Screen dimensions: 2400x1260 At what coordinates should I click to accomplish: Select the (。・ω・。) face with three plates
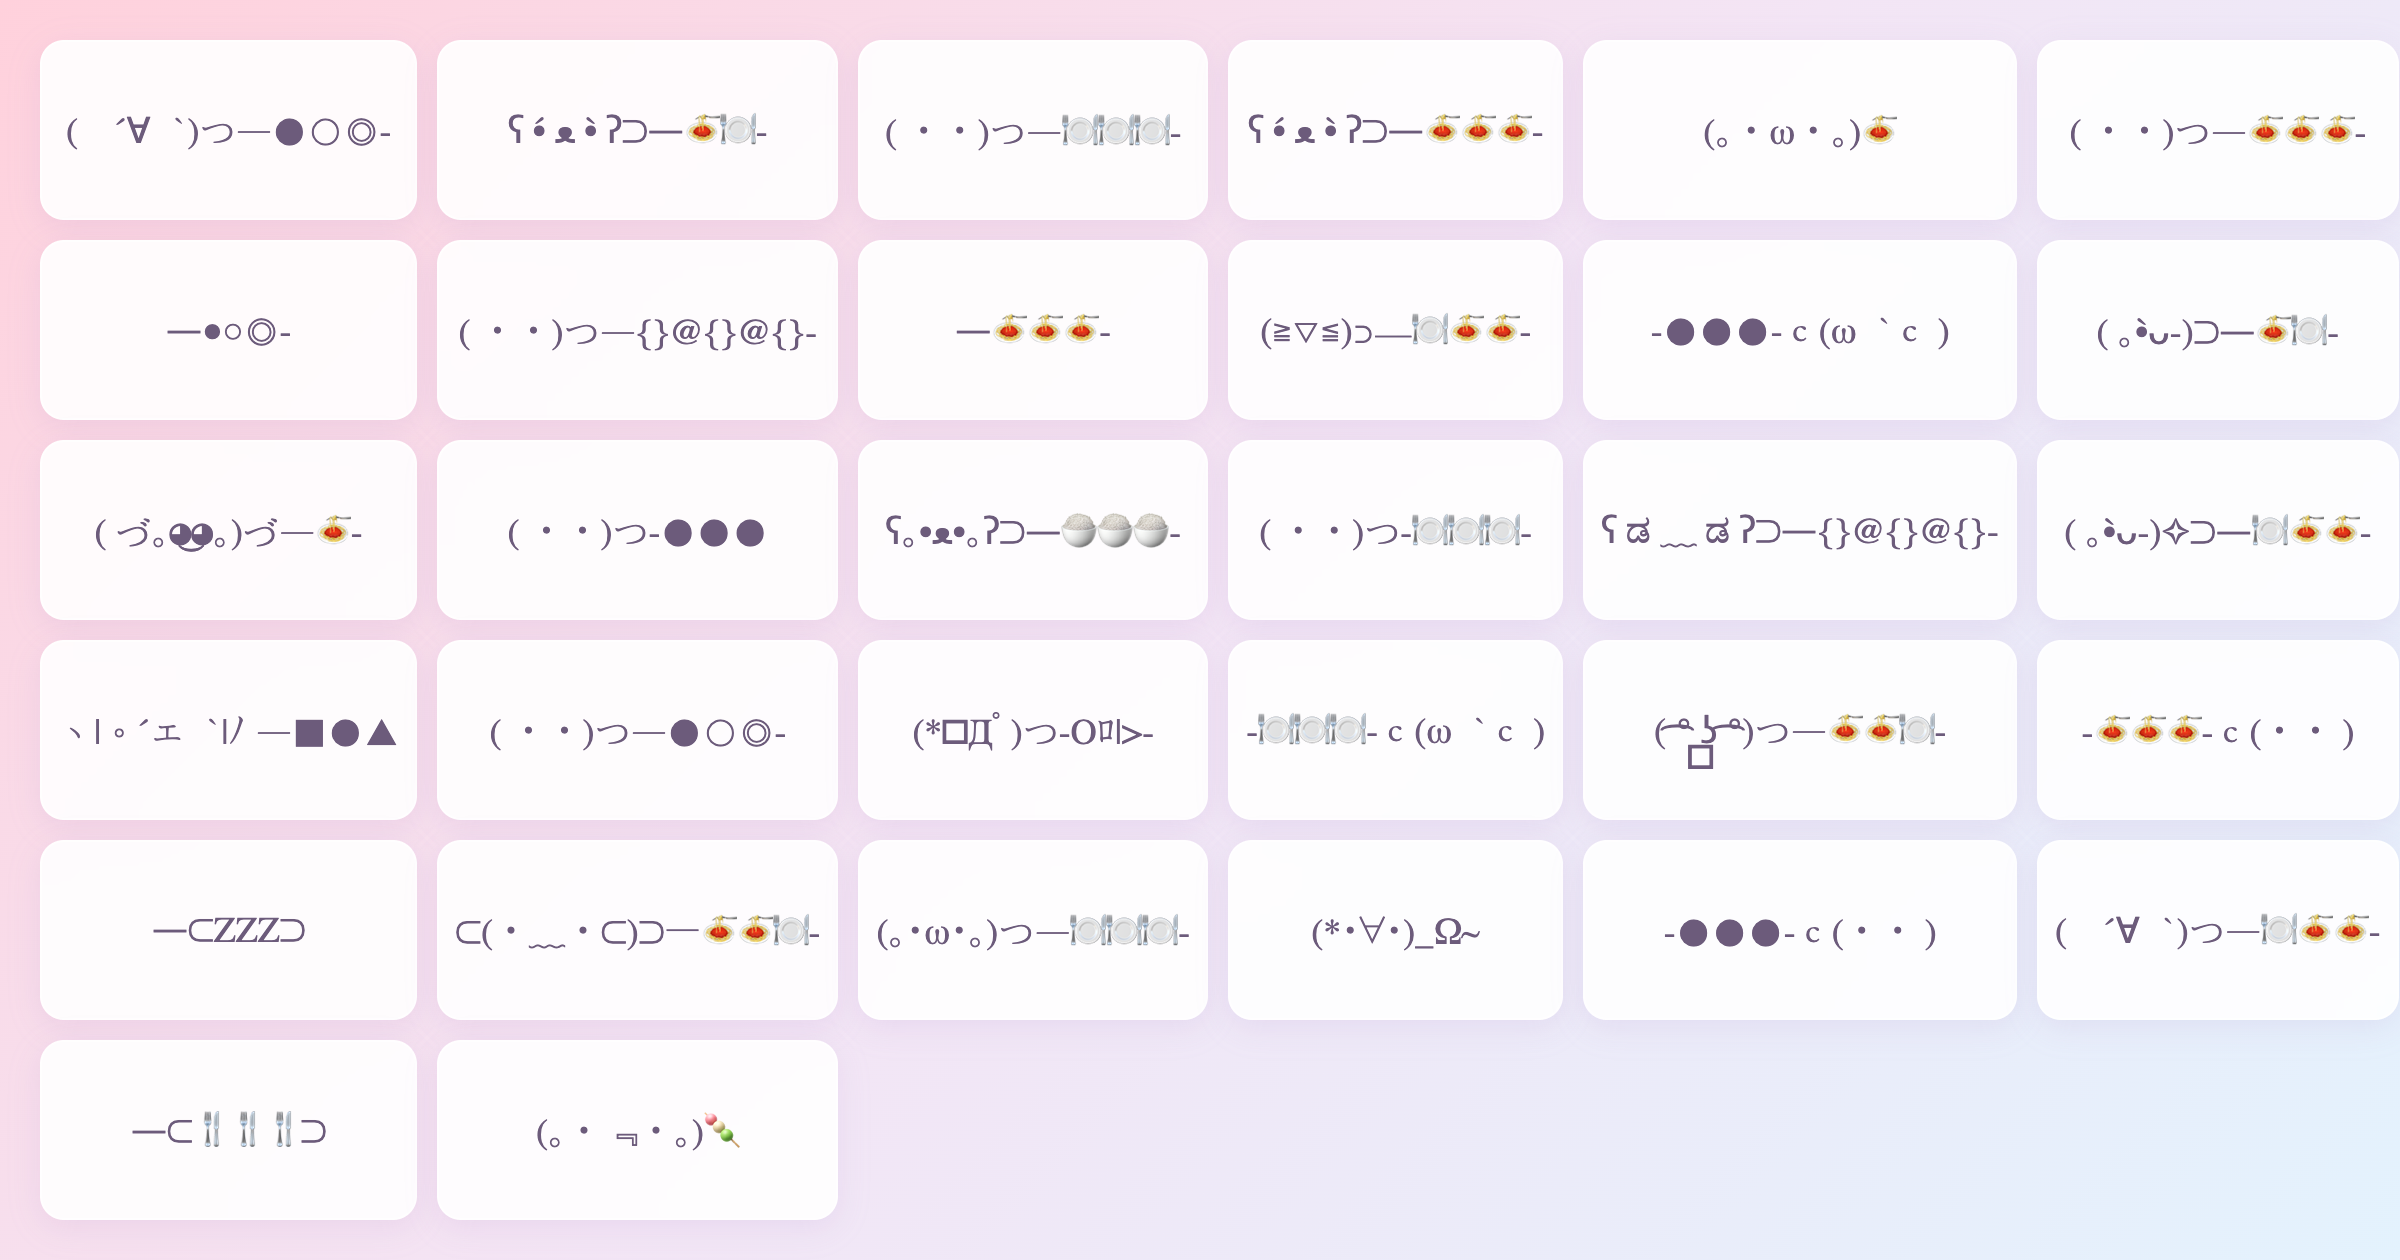[1032, 930]
